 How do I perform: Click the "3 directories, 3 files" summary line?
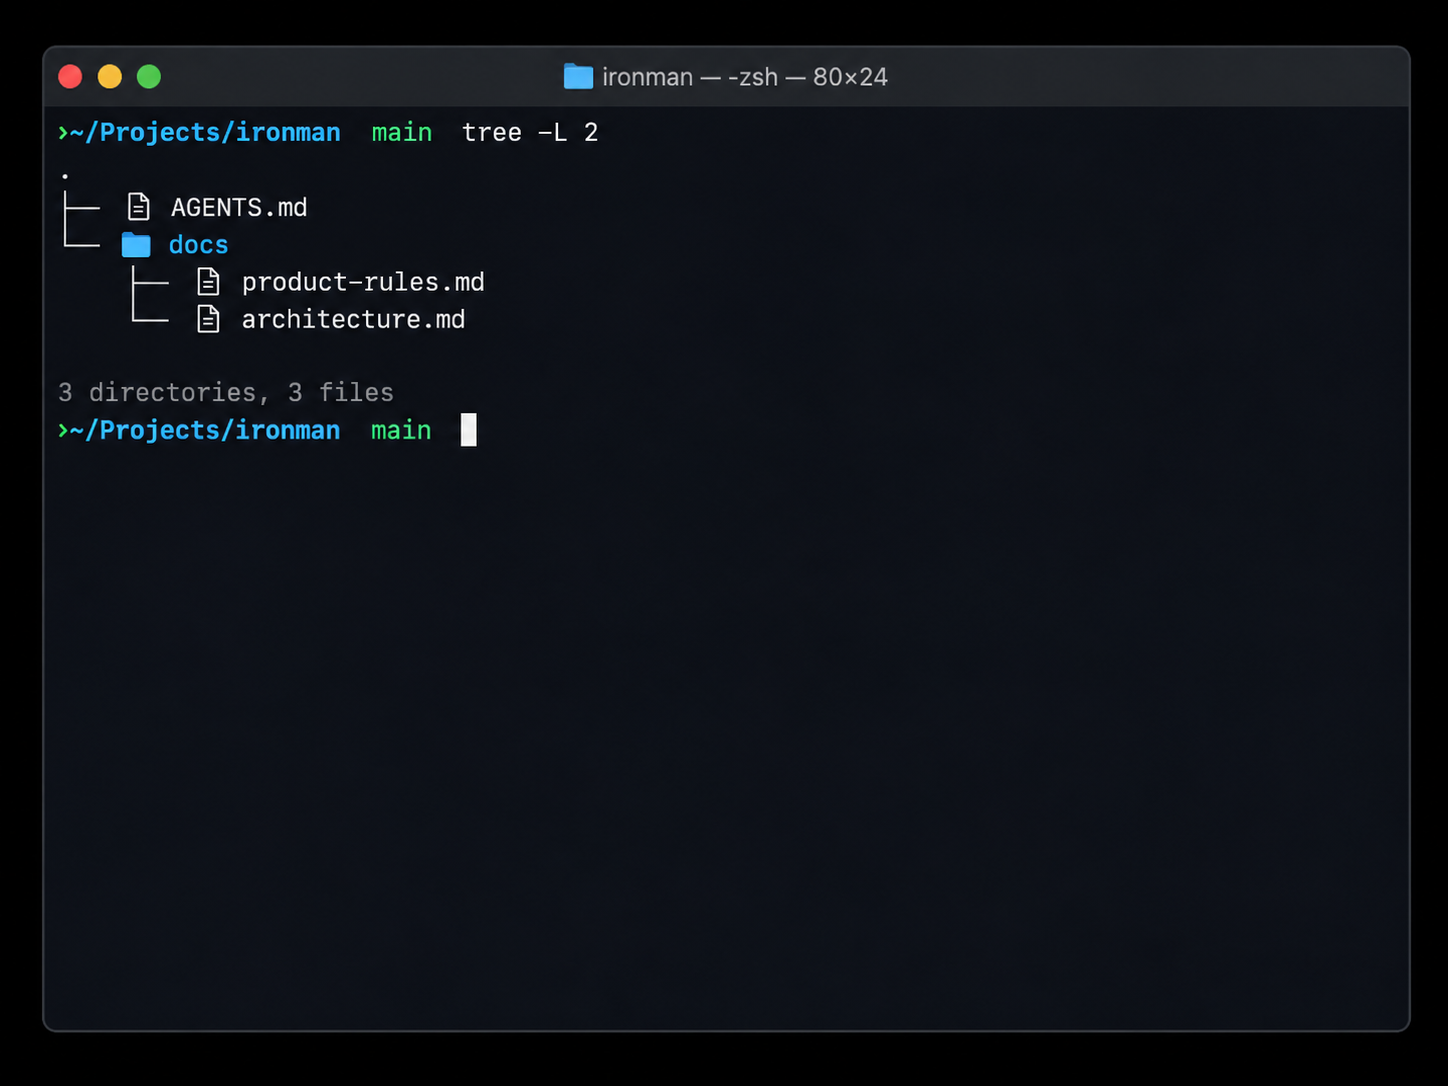[226, 392]
